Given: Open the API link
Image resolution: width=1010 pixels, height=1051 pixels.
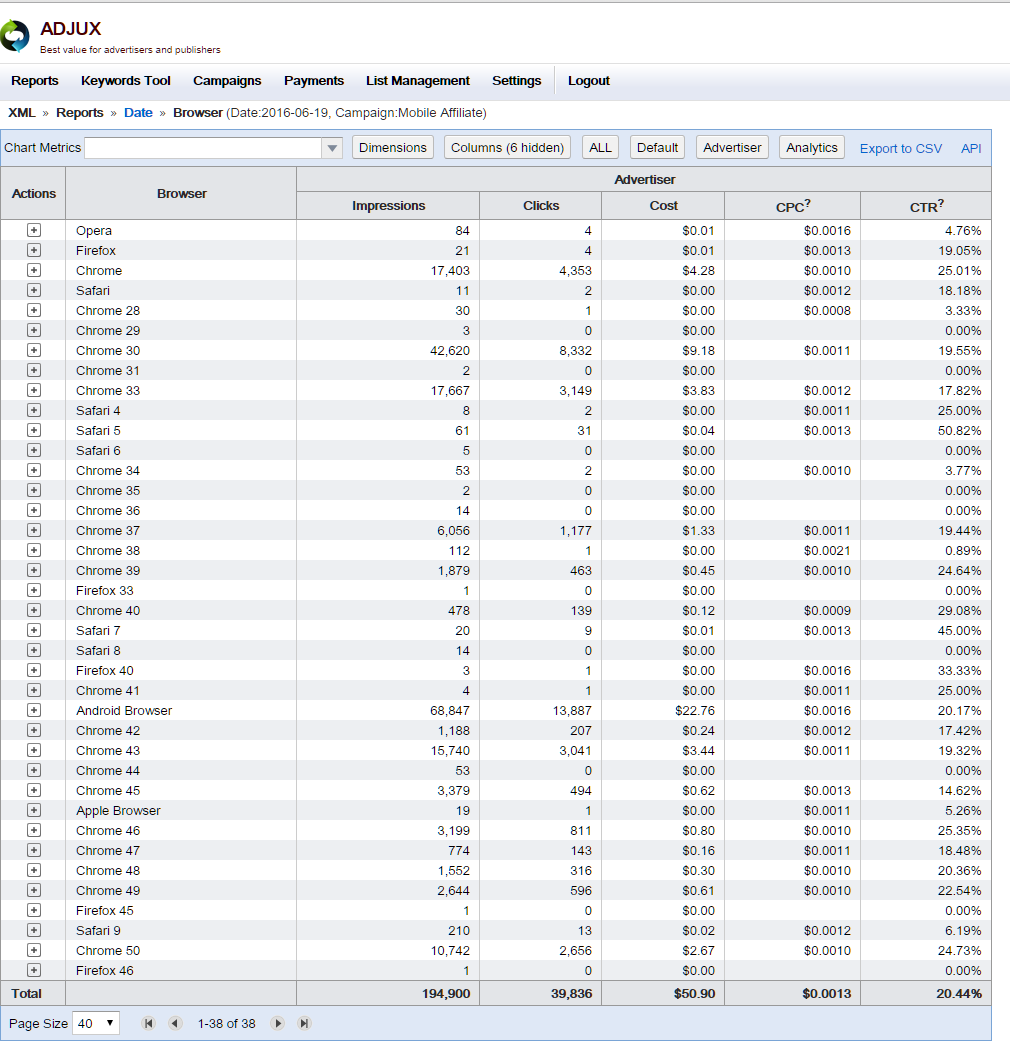Looking at the screenshot, I should [x=971, y=148].
